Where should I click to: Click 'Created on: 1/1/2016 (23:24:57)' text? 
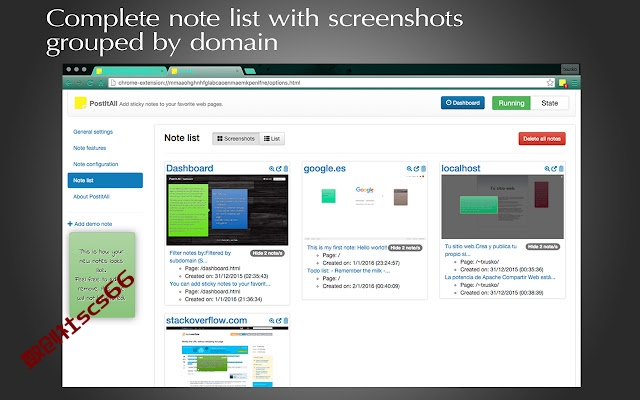click(361, 263)
